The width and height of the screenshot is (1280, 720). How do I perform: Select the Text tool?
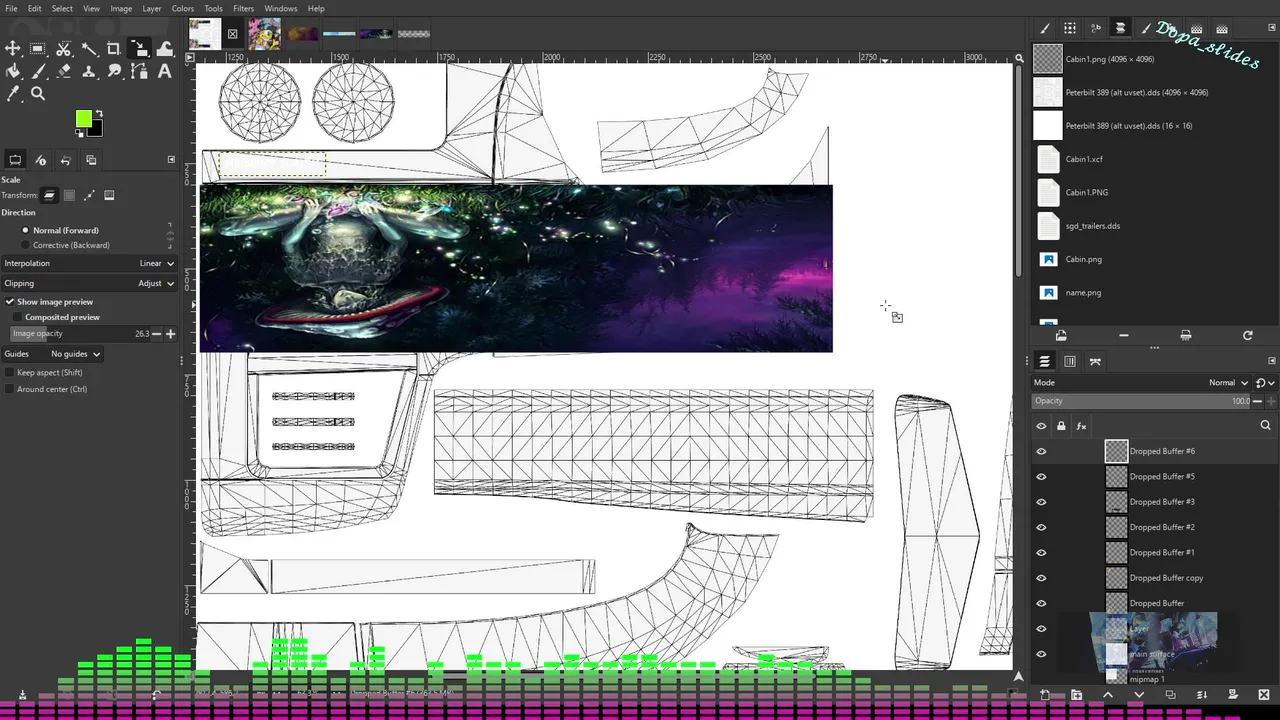[165, 71]
